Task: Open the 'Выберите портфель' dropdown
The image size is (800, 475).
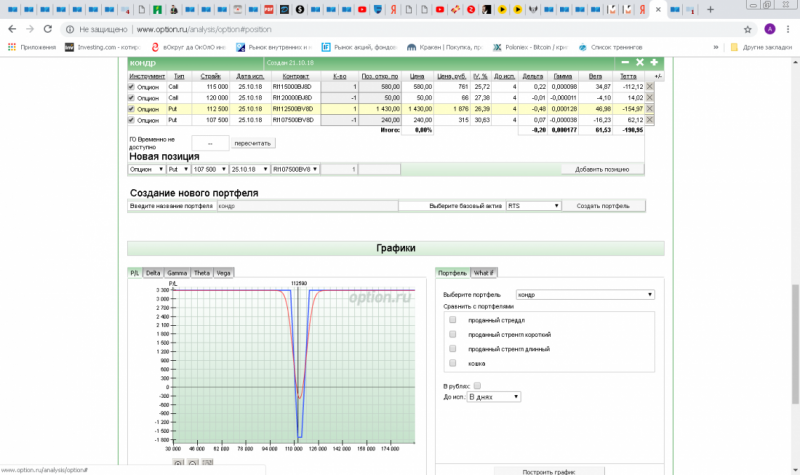Action: 584,295
